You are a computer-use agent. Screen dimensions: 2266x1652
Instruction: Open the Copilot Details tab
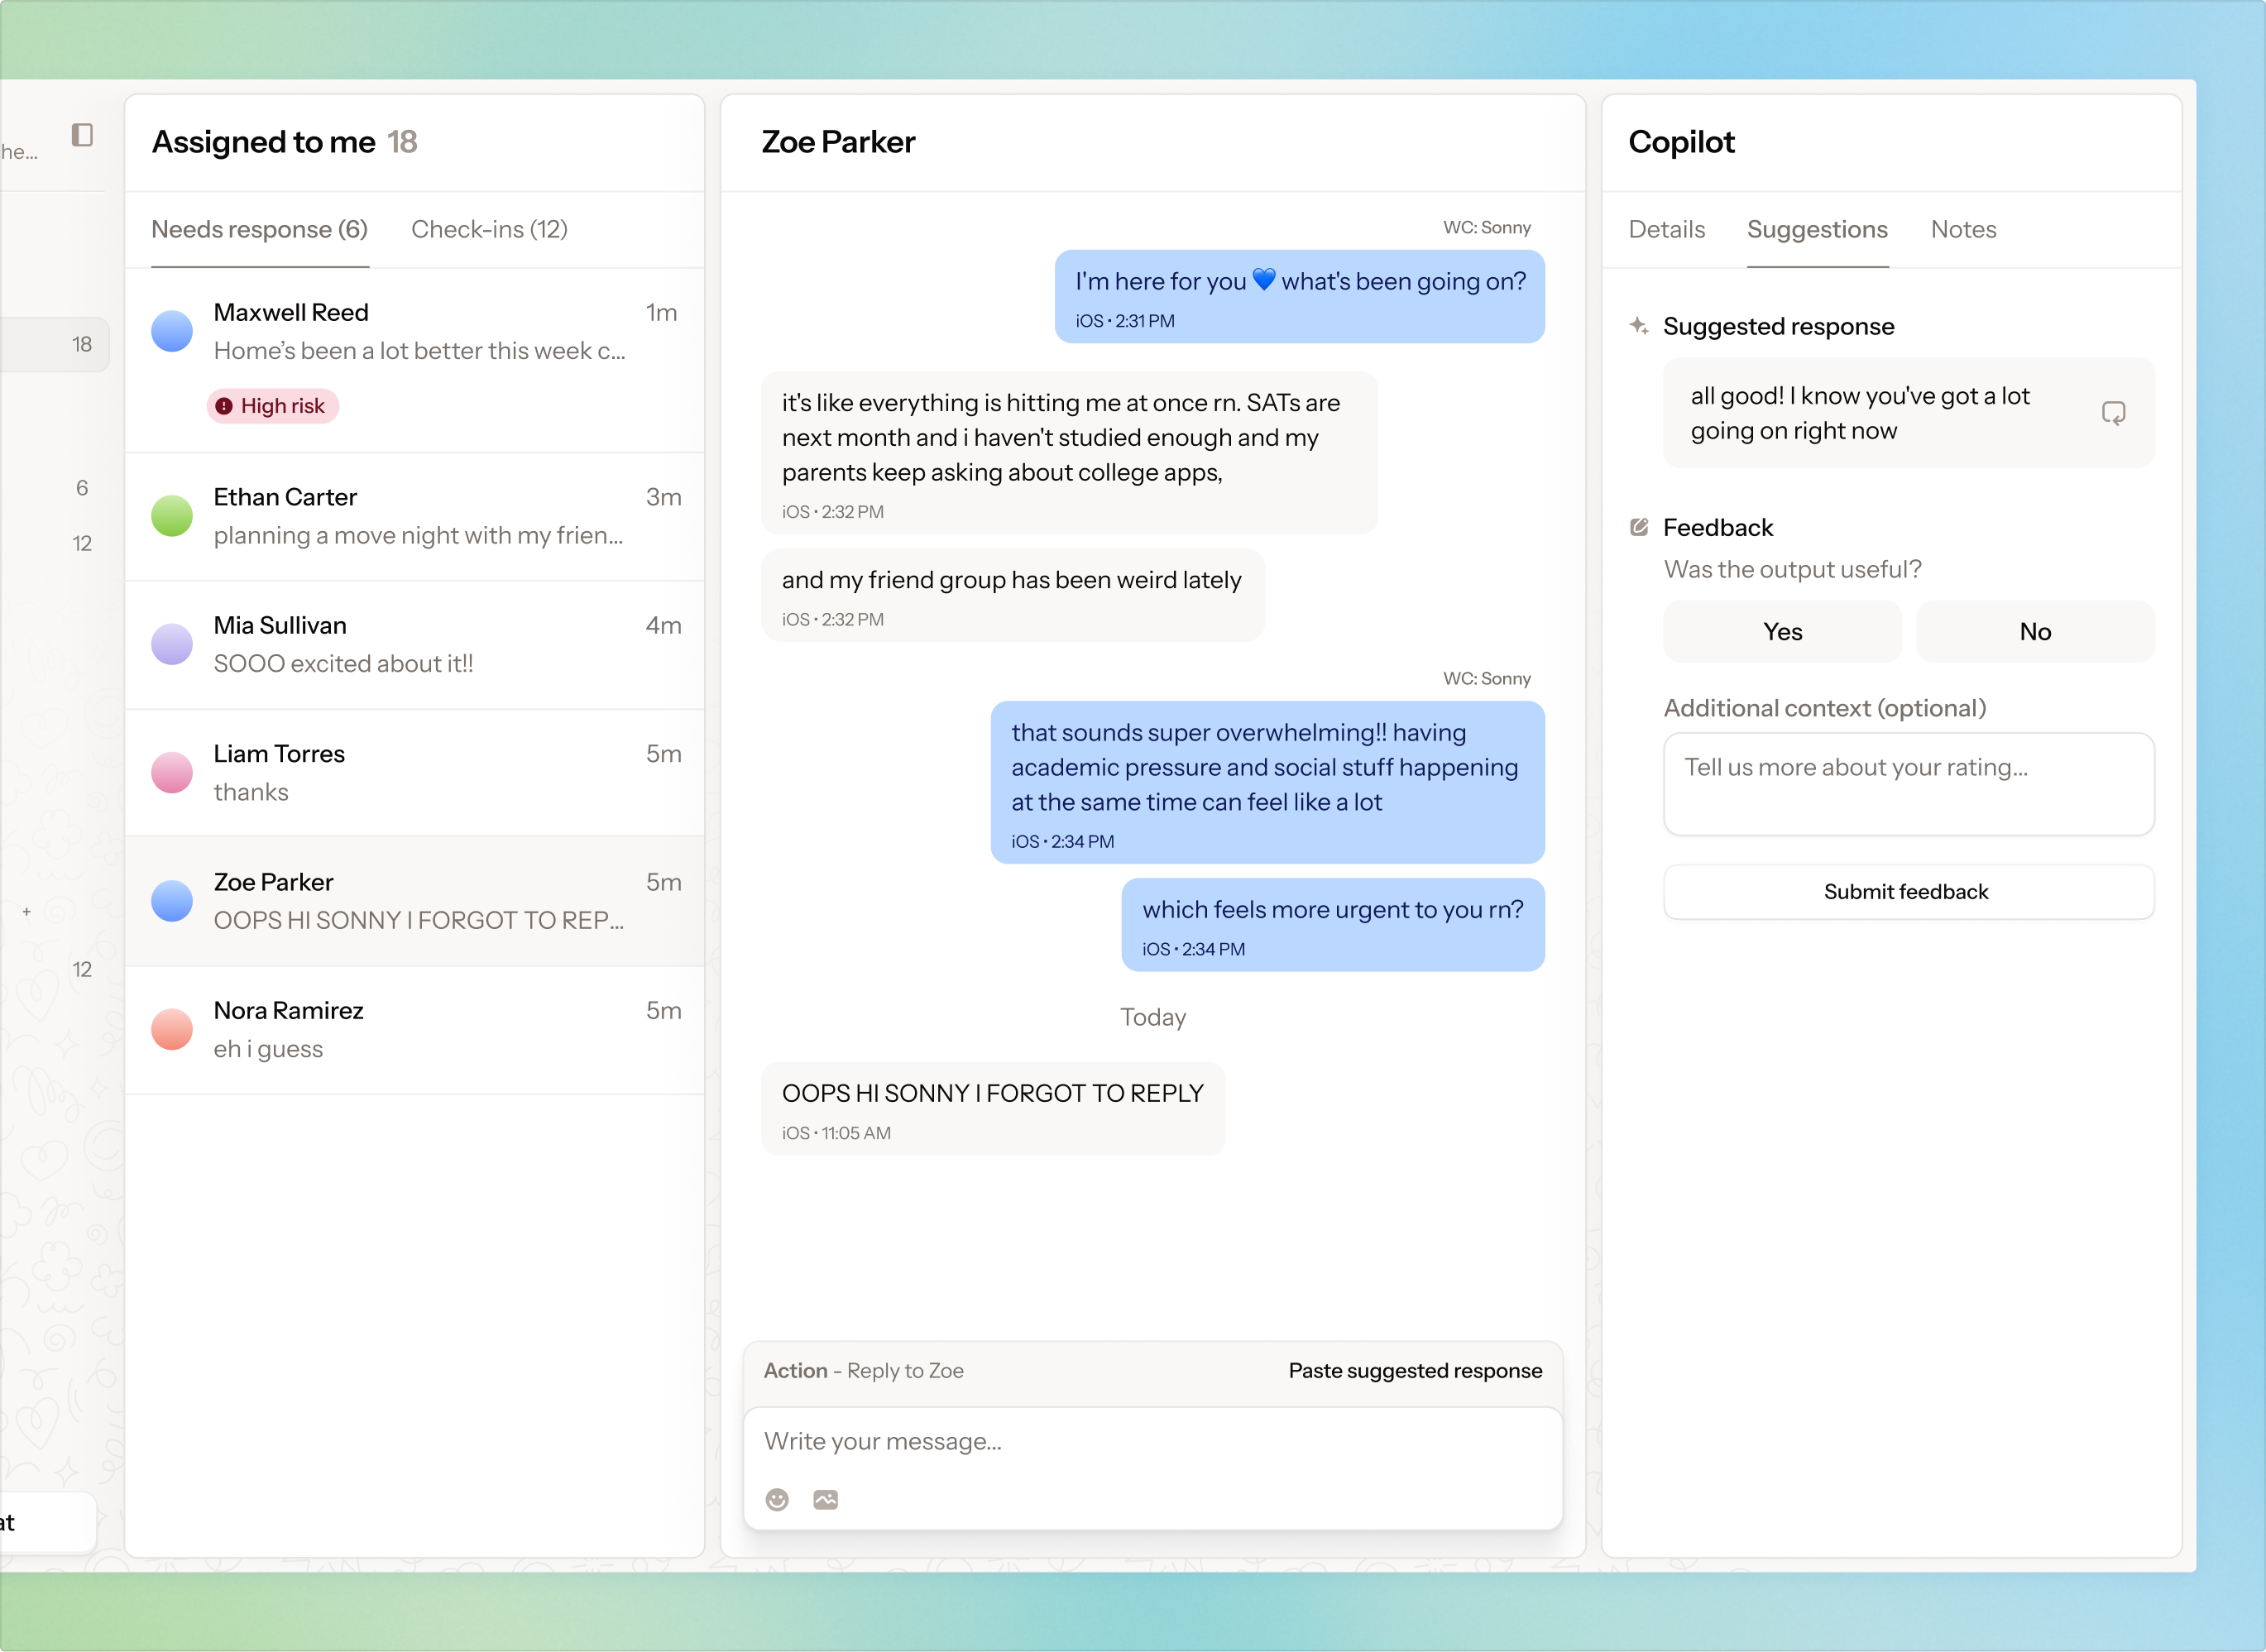tap(1666, 230)
